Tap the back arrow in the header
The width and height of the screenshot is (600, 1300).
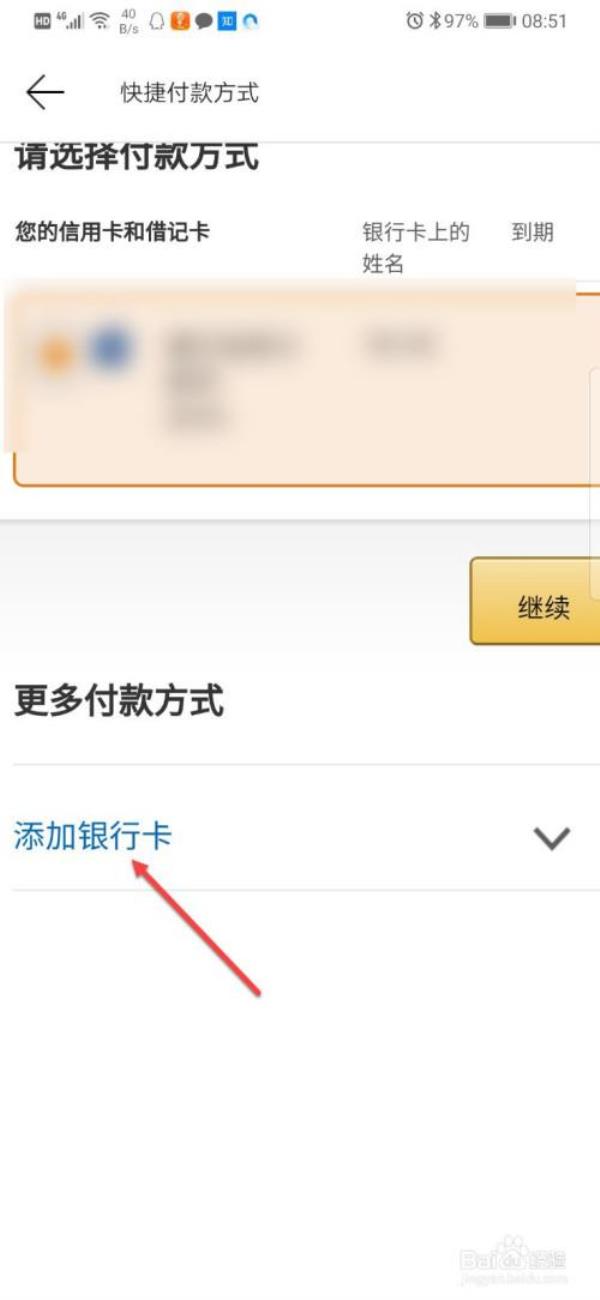[45, 92]
